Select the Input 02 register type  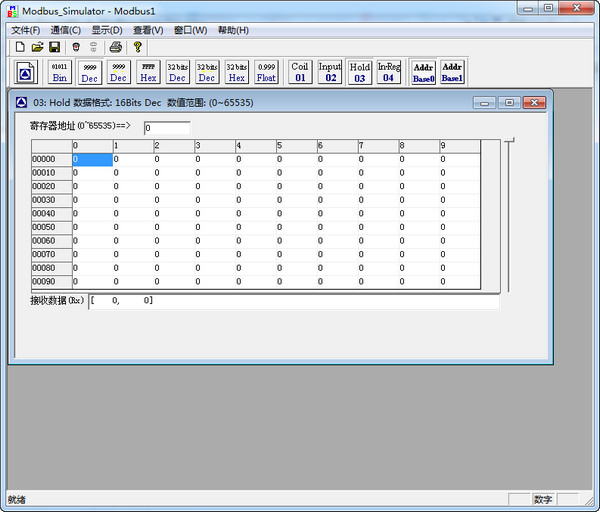point(330,72)
